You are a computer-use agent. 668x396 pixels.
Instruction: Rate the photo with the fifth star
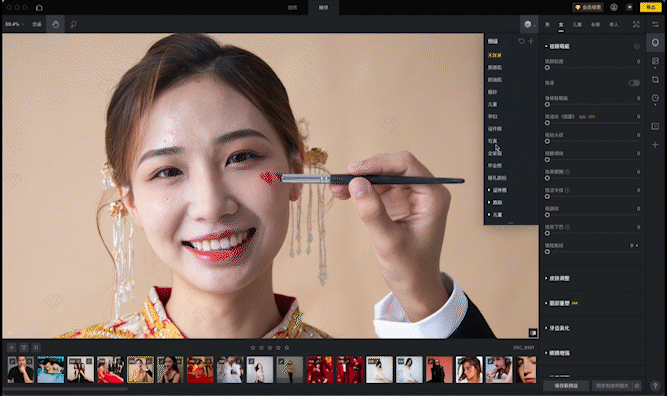286,347
